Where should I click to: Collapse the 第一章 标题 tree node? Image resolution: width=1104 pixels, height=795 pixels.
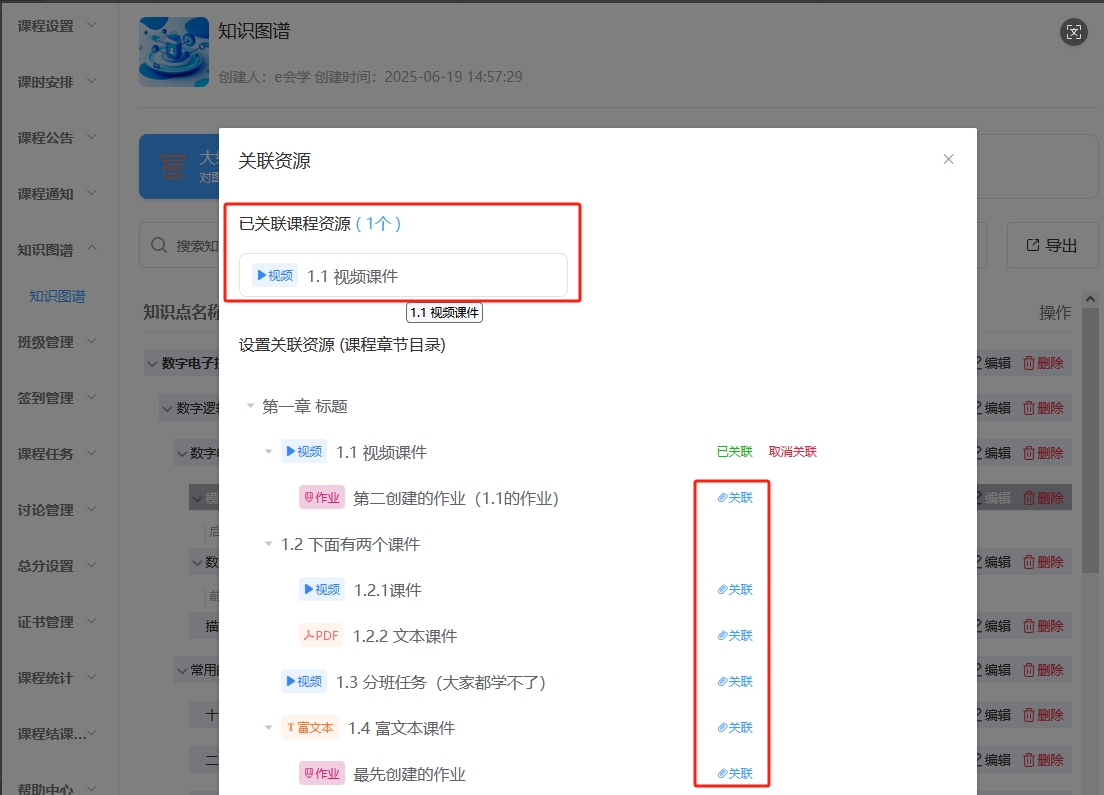(x=250, y=406)
